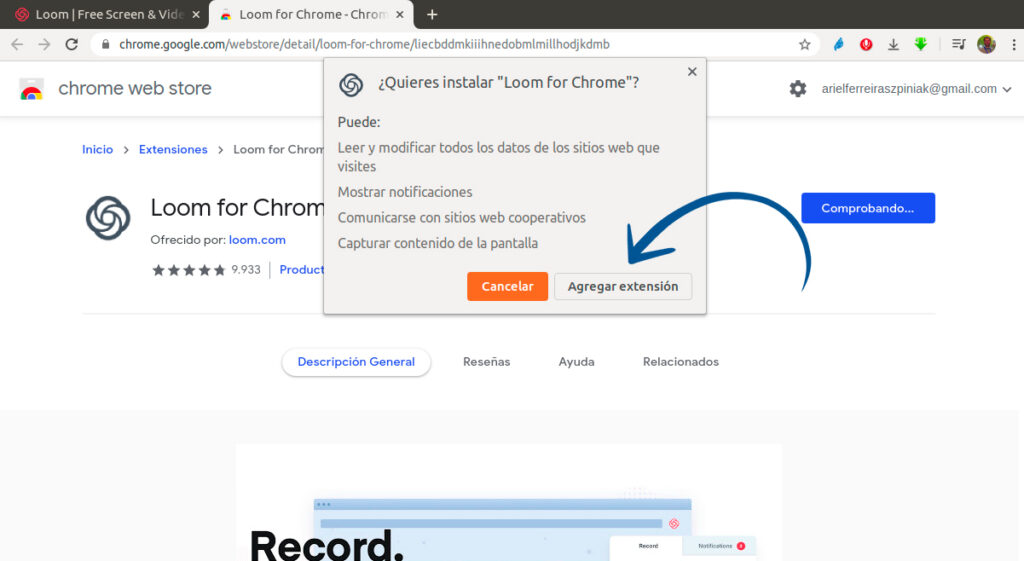
Task: Select the Loom for Chrome browser tab
Action: [x=310, y=14]
